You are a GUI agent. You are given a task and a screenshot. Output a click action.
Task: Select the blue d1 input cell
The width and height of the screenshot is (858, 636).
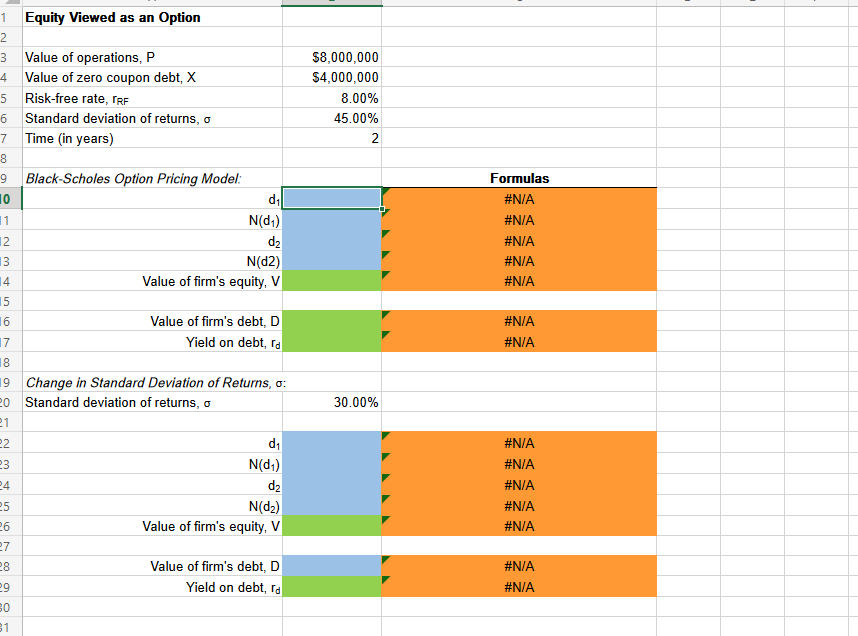coord(330,198)
